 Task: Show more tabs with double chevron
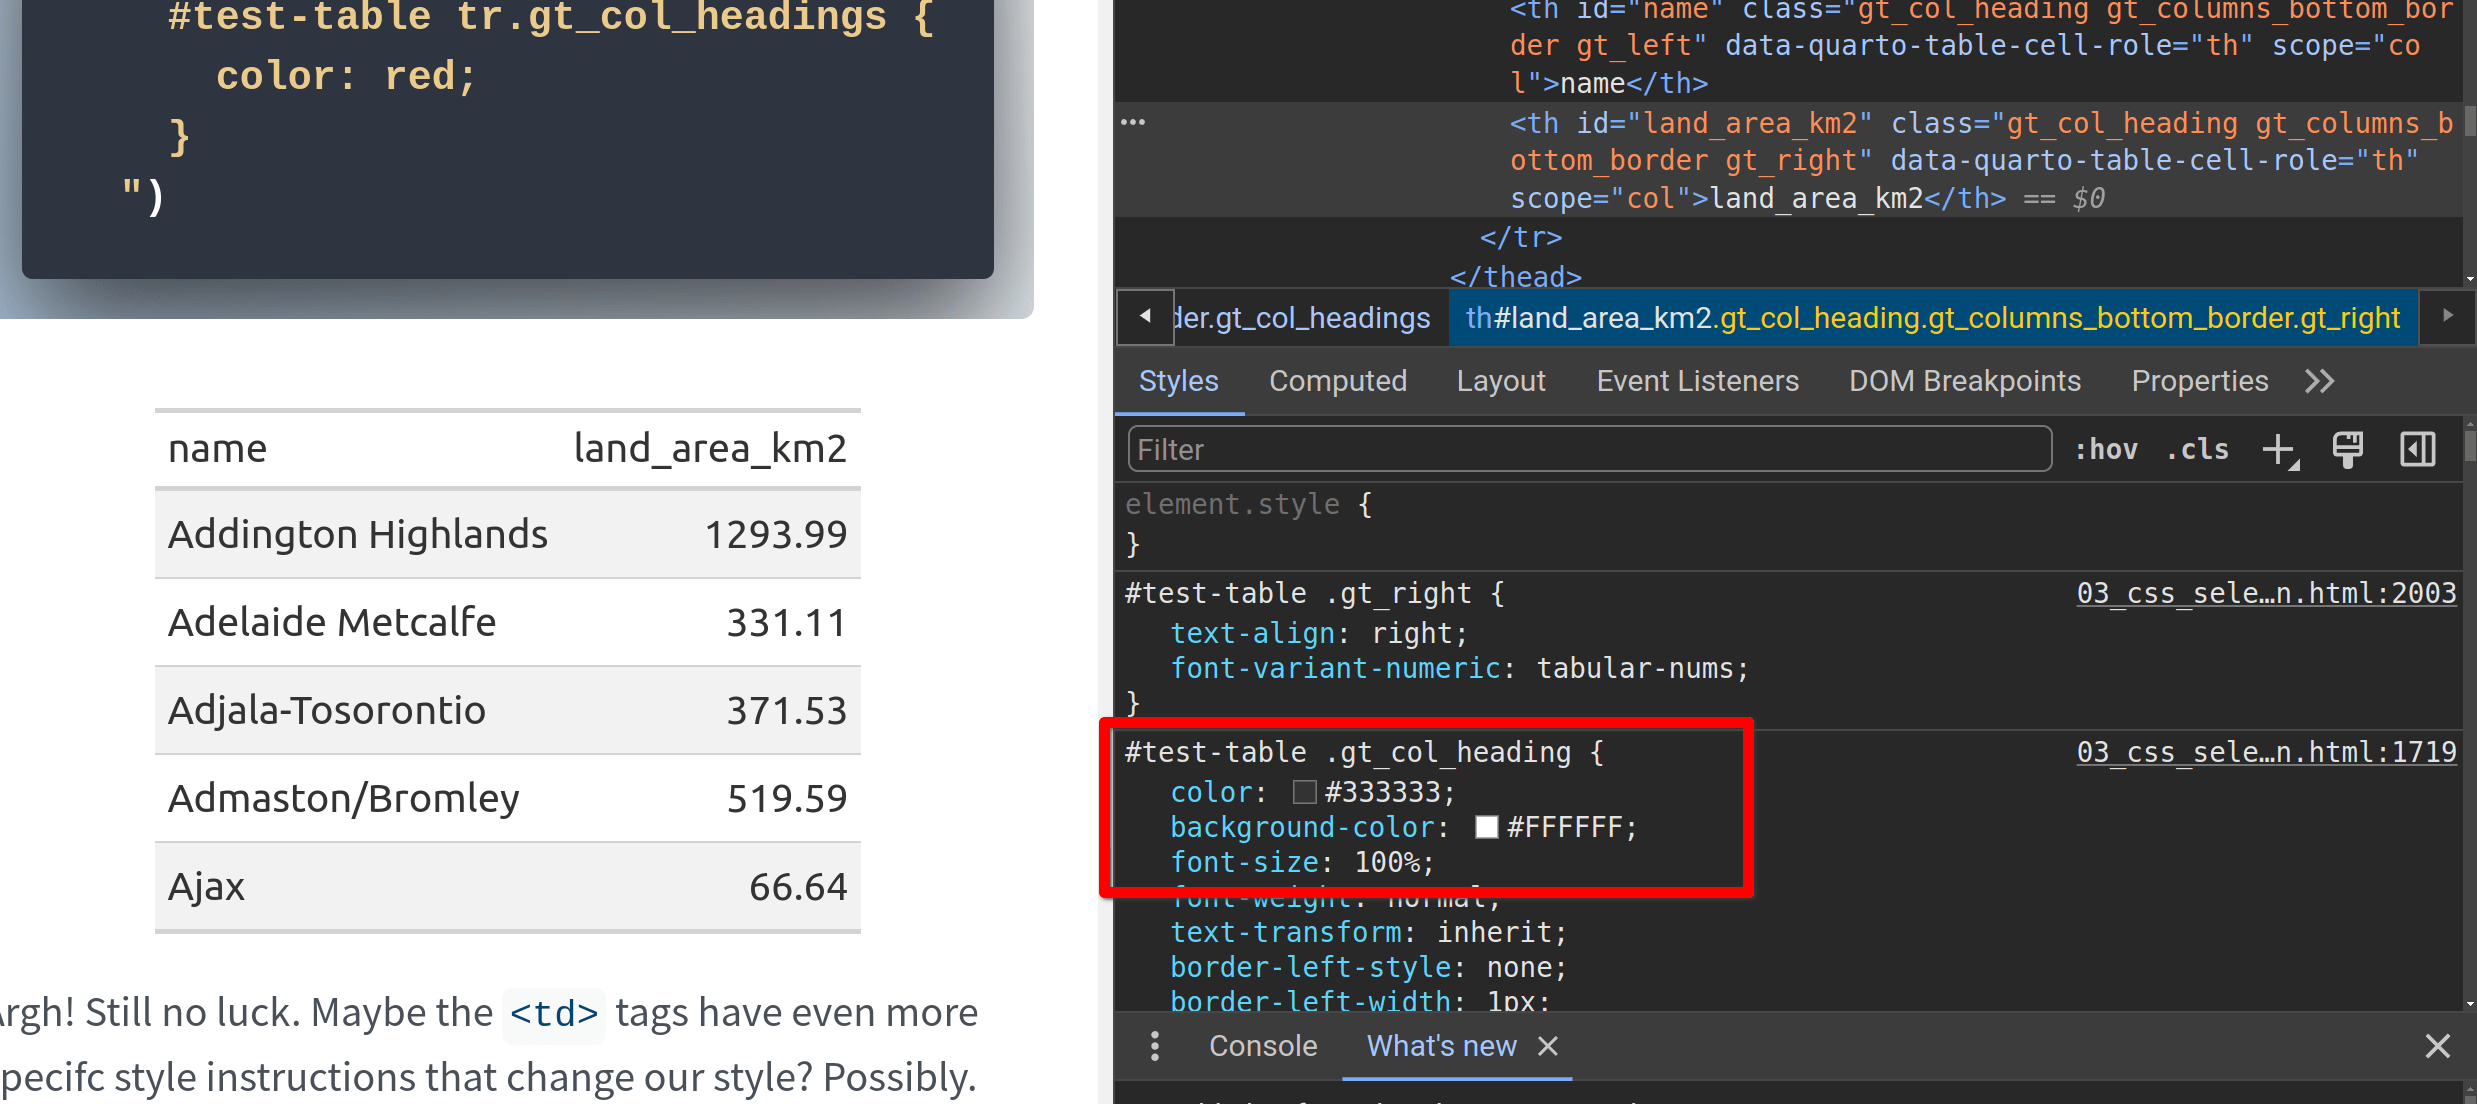point(2320,381)
